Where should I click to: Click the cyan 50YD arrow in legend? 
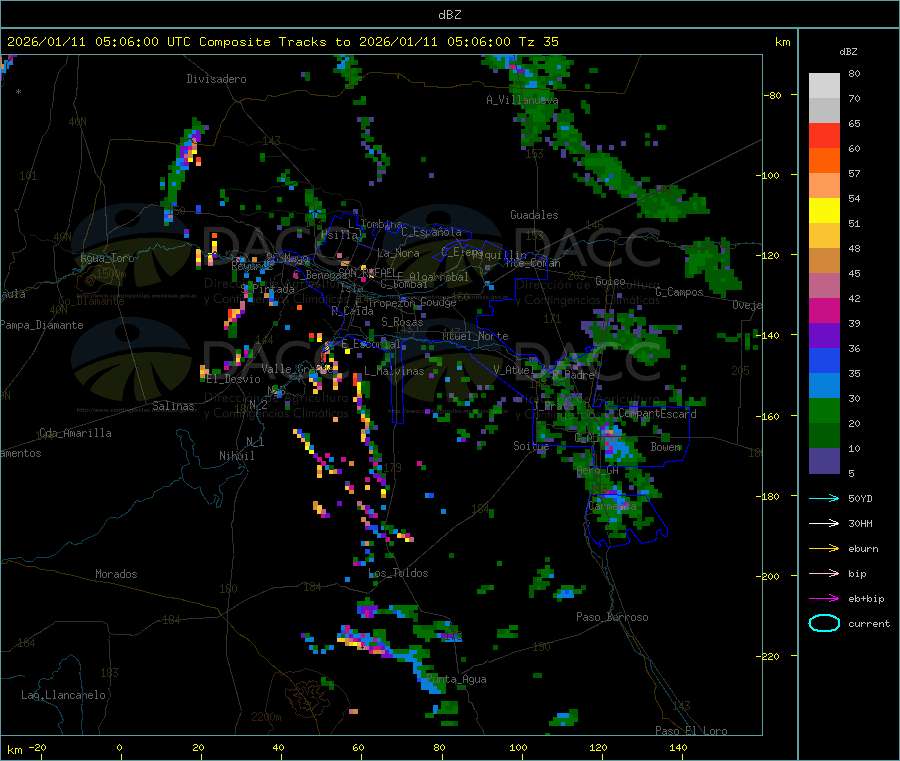tap(824, 498)
